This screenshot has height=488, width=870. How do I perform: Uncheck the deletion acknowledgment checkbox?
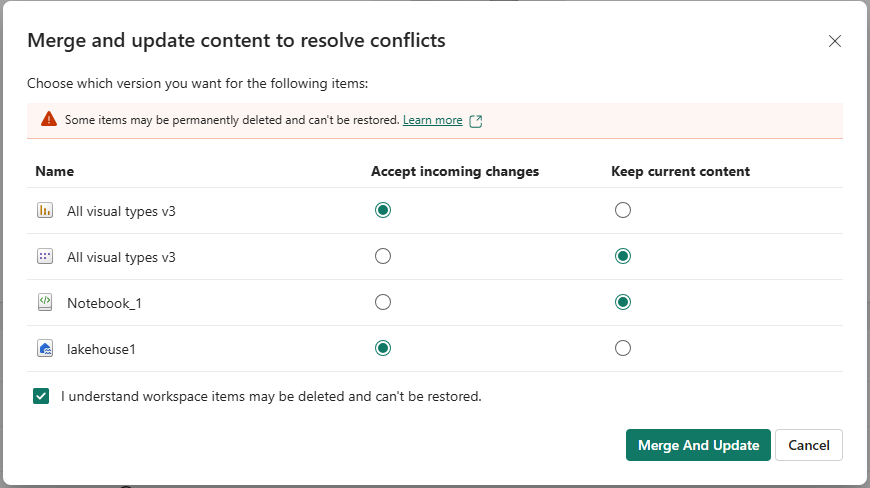[x=41, y=396]
